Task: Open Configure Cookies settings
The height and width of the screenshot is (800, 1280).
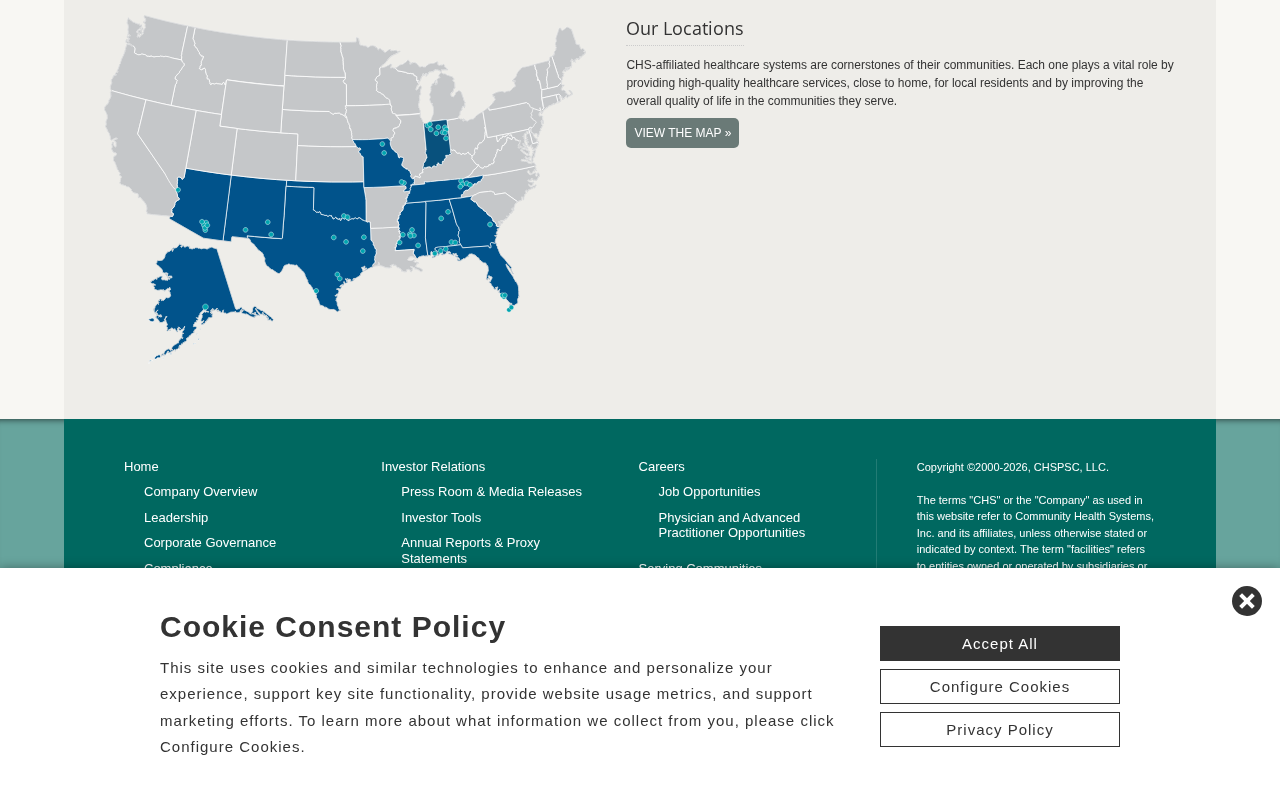Action: coord(1000,687)
